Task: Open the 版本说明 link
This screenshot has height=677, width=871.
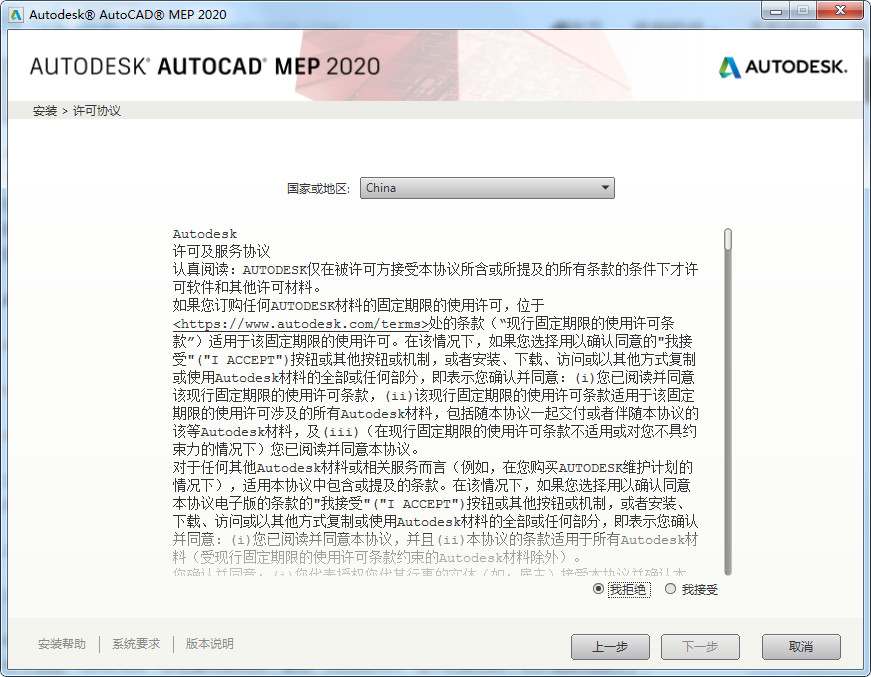Action: coord(209,644)
